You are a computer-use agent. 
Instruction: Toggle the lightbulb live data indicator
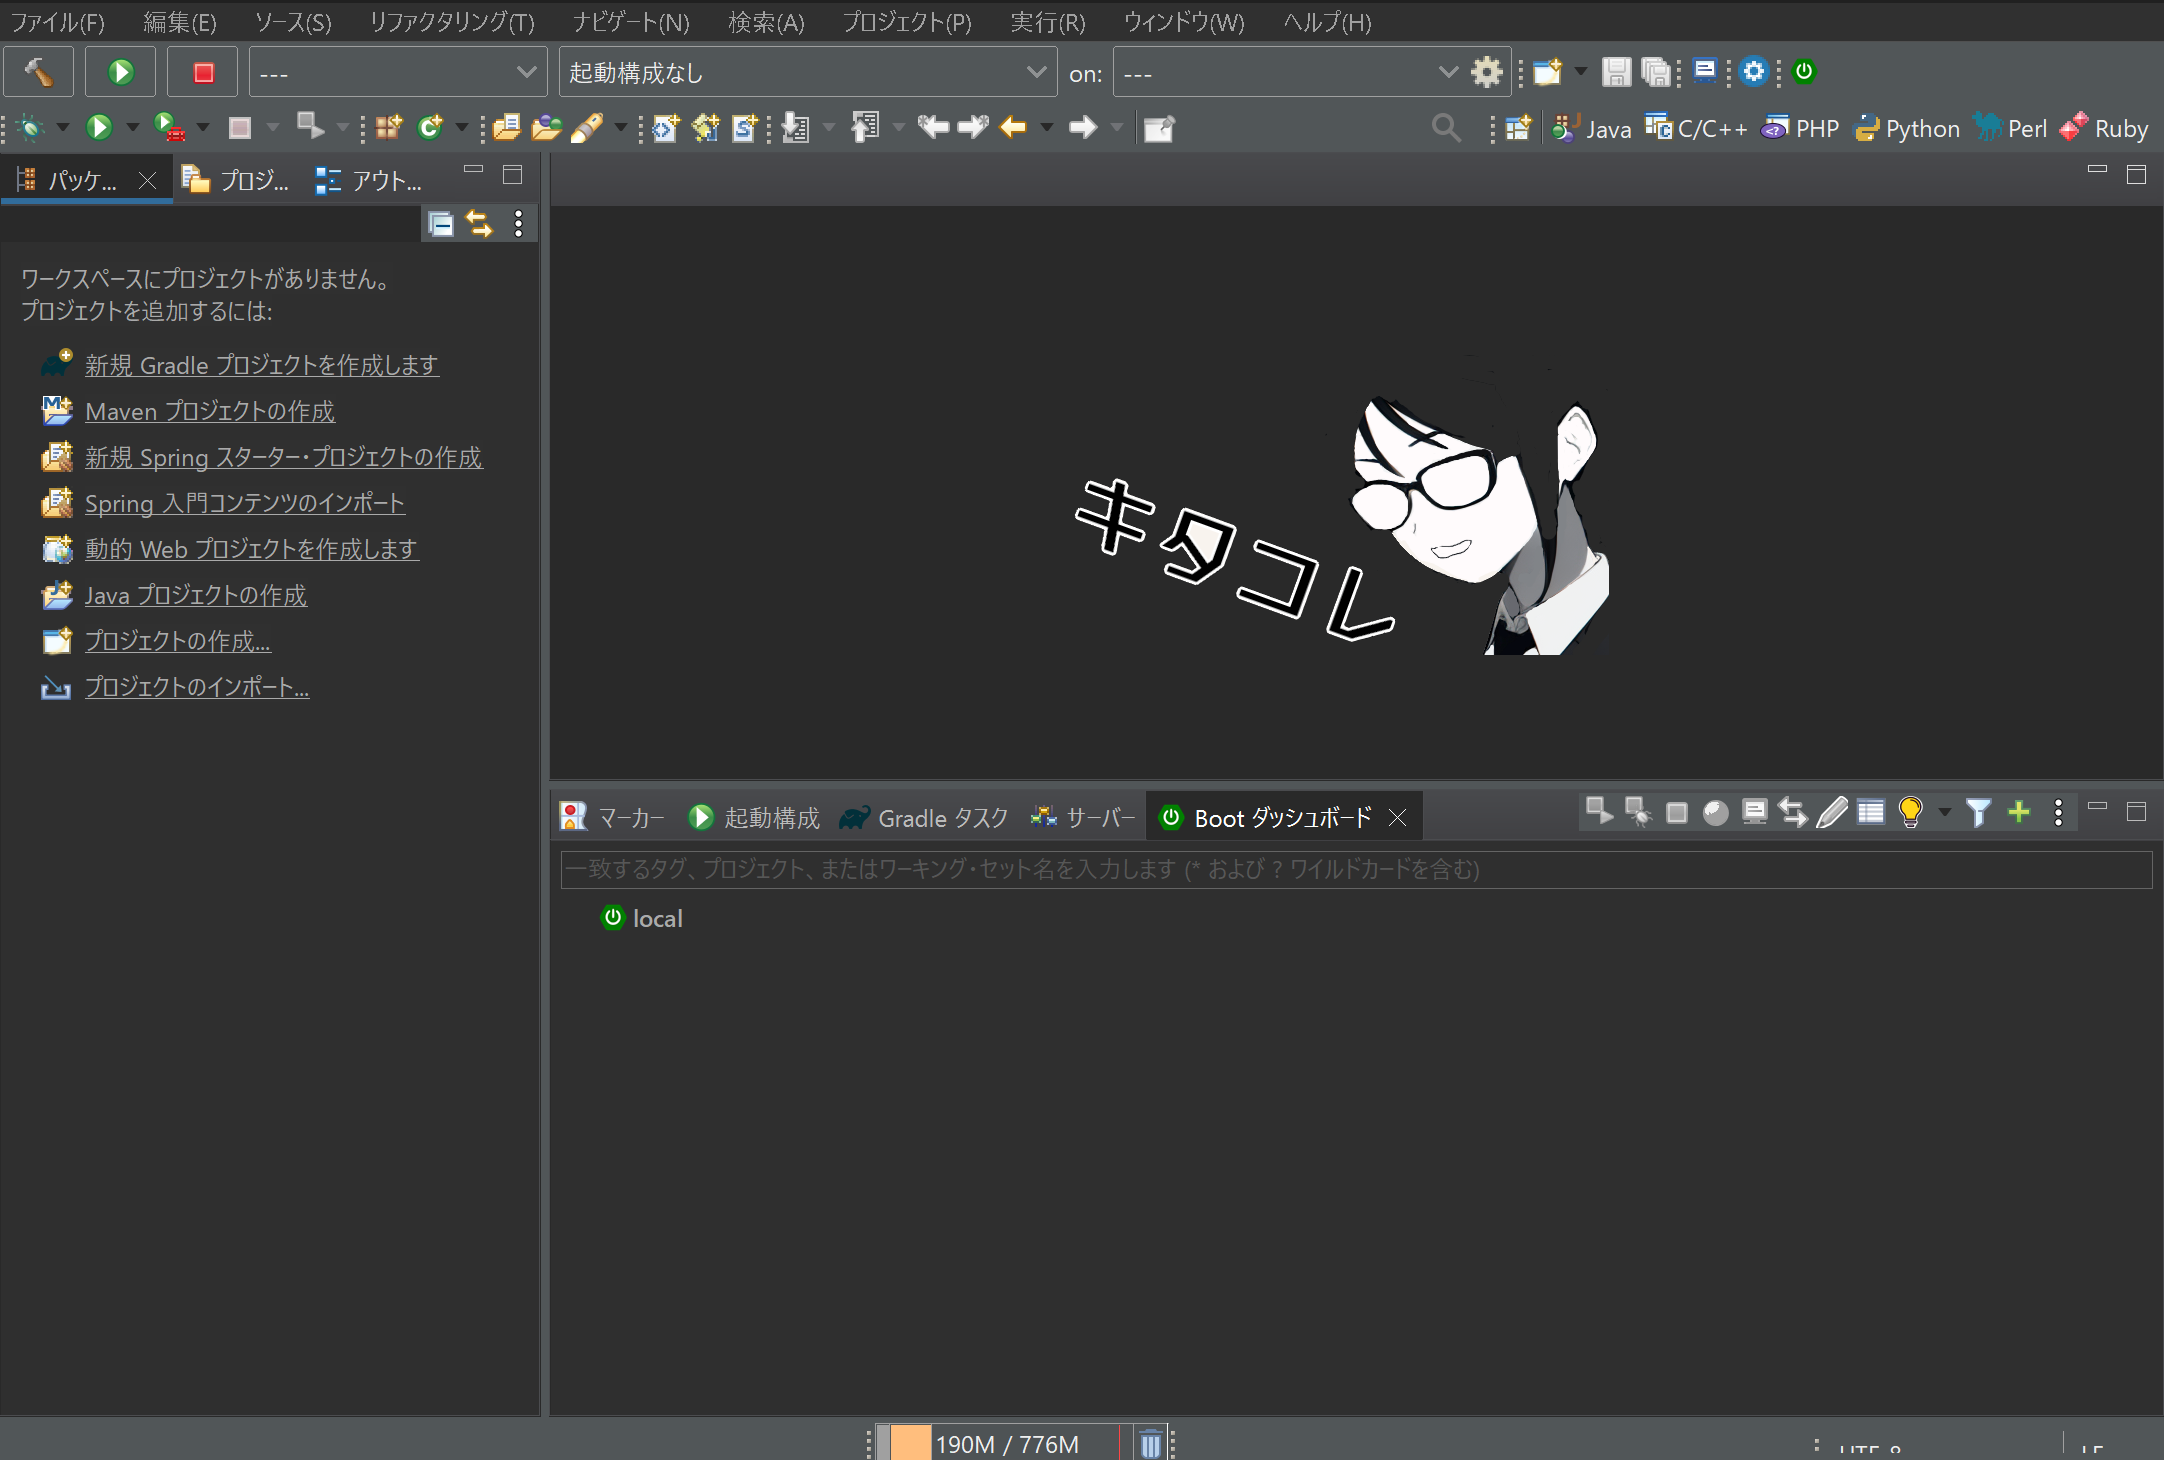(1911, 813)
